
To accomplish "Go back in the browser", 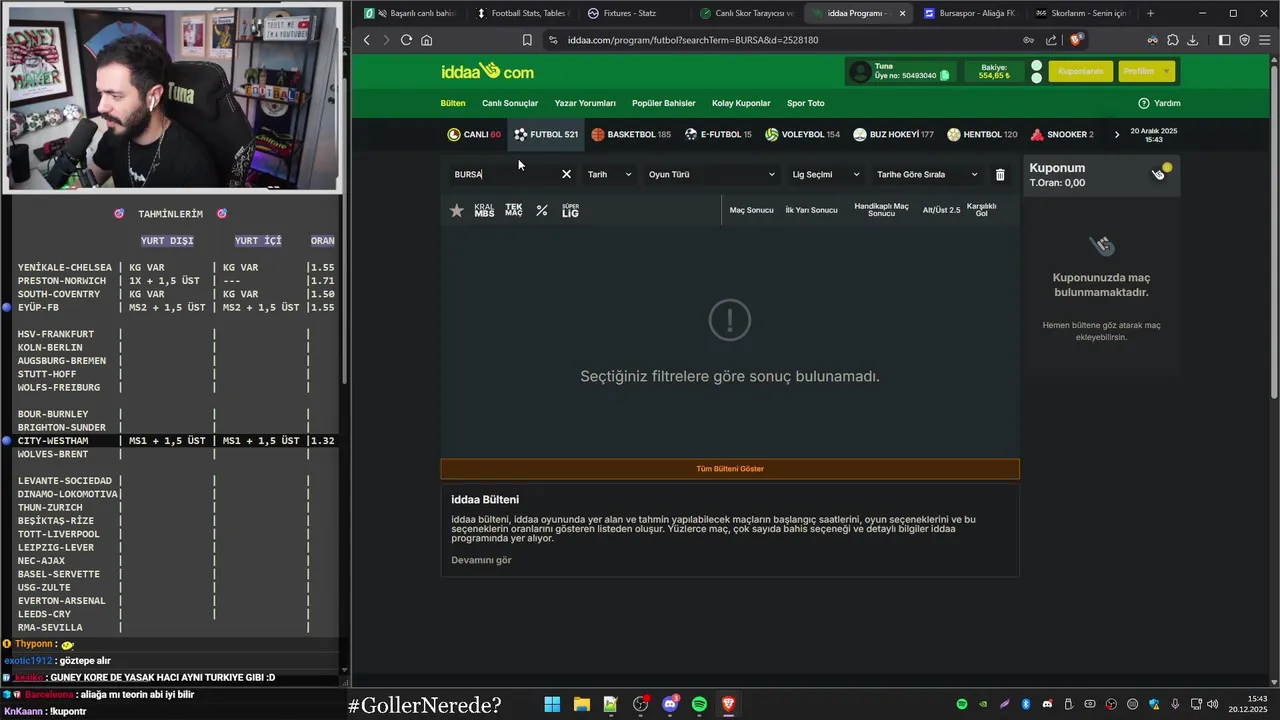I will [367, 40].
